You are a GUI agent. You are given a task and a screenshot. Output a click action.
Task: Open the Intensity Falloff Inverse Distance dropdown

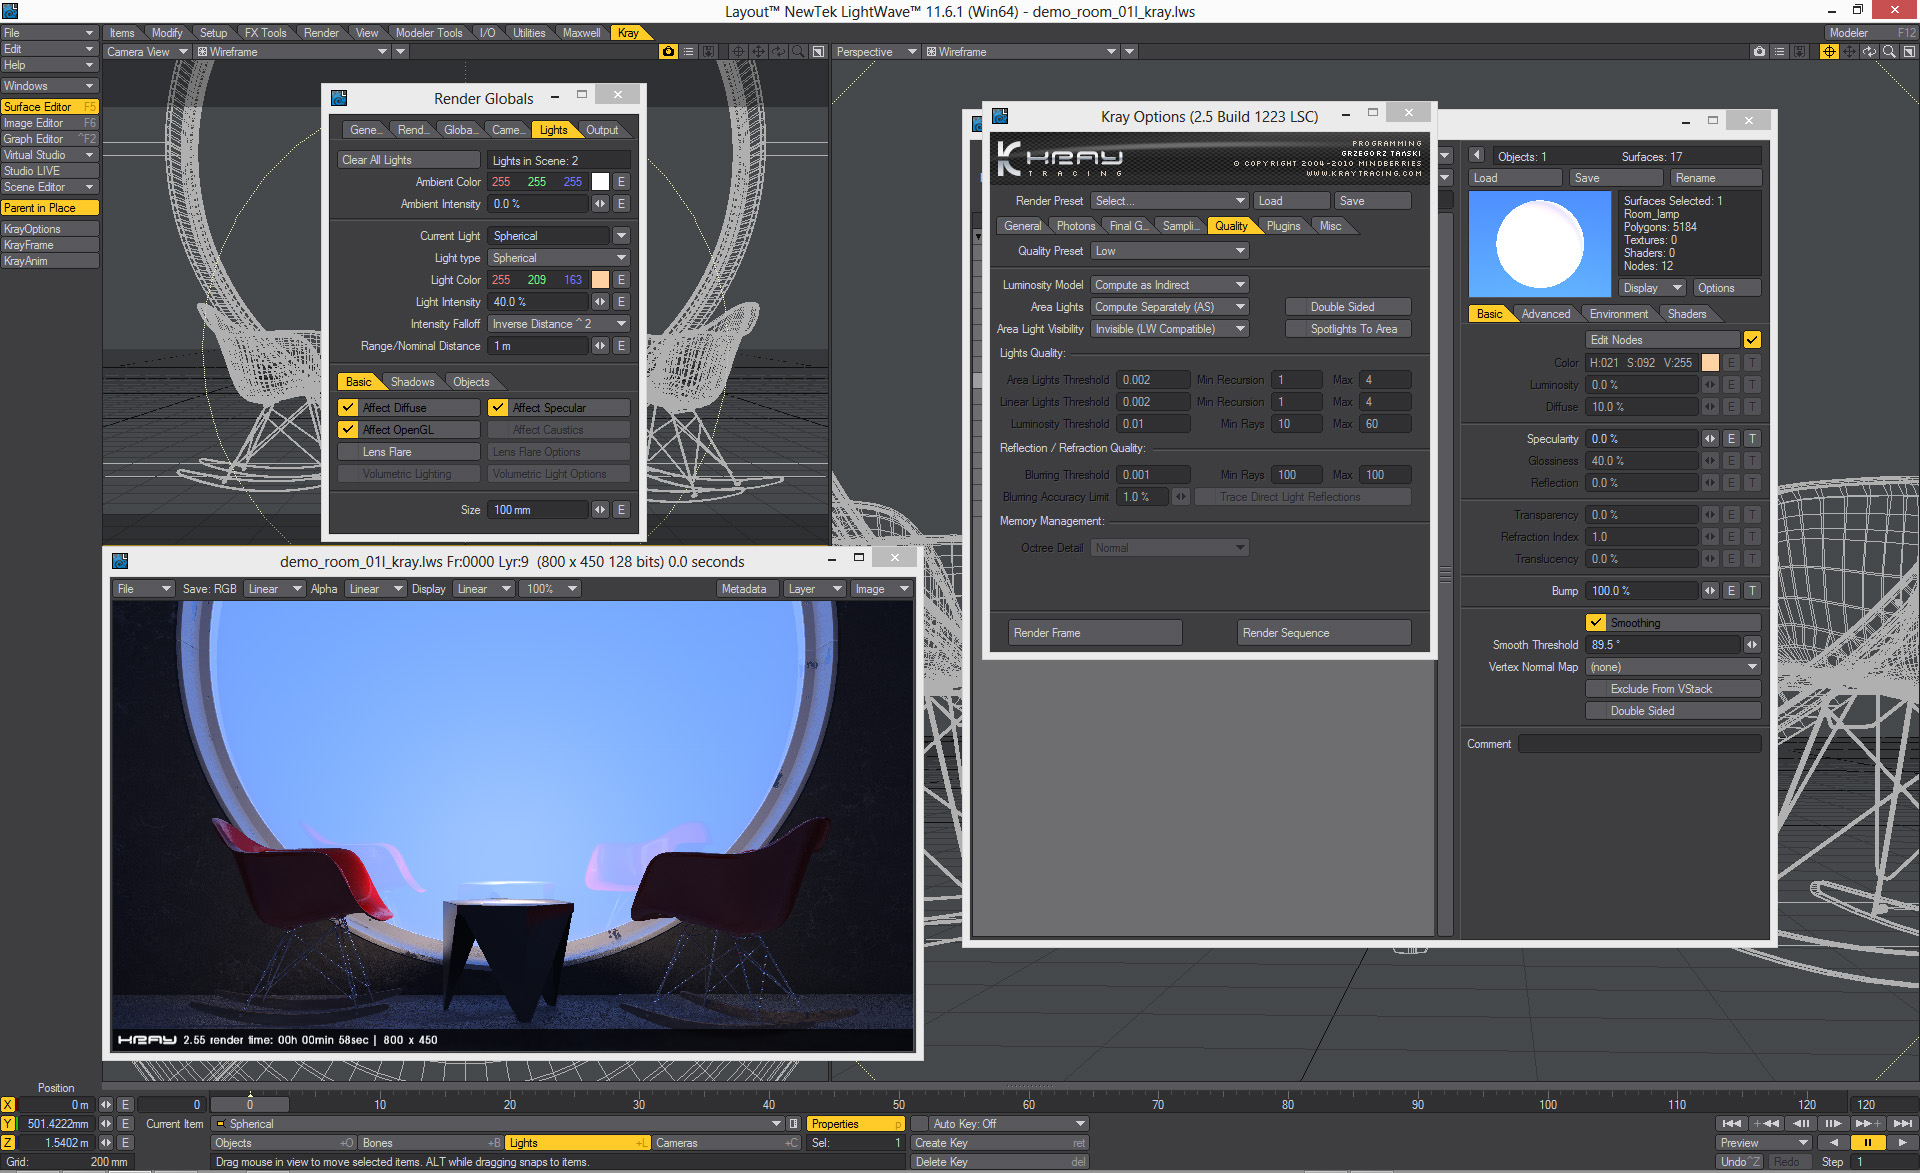[x=558, y=324]
